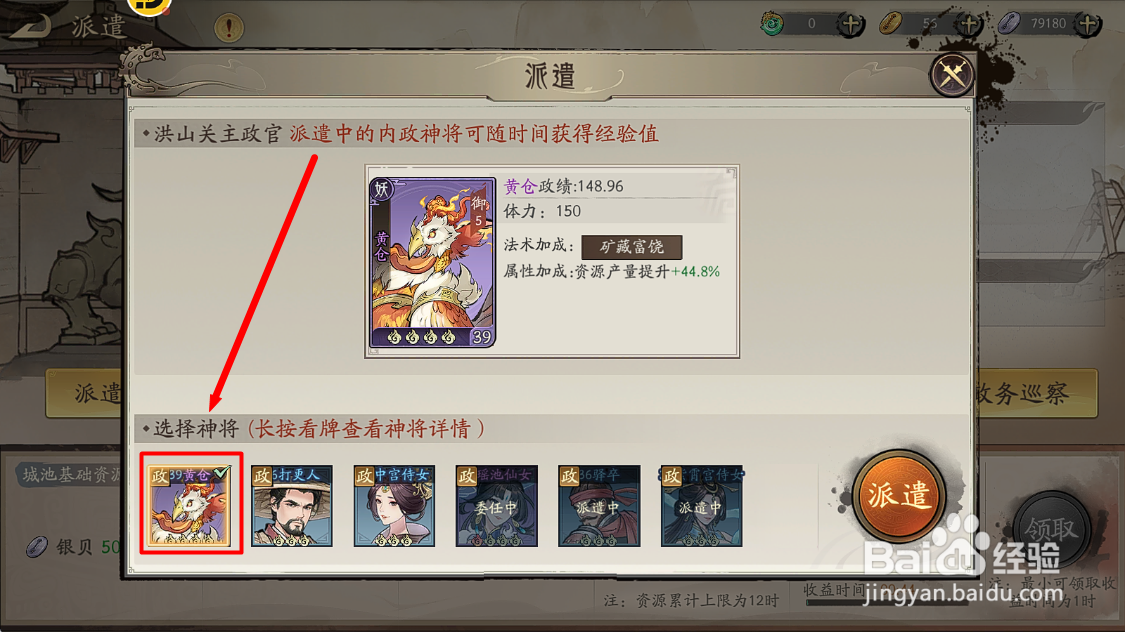Switch to the 政务巡察 tab behind dialog
This screenshot has height=632, width=1125.
[1037, 393]
